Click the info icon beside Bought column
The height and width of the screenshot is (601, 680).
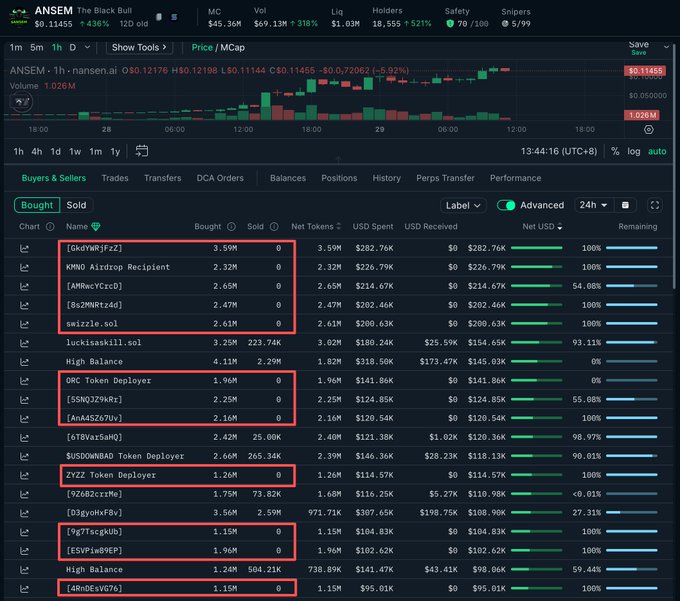pyautogui.click(x=232, y=226)
